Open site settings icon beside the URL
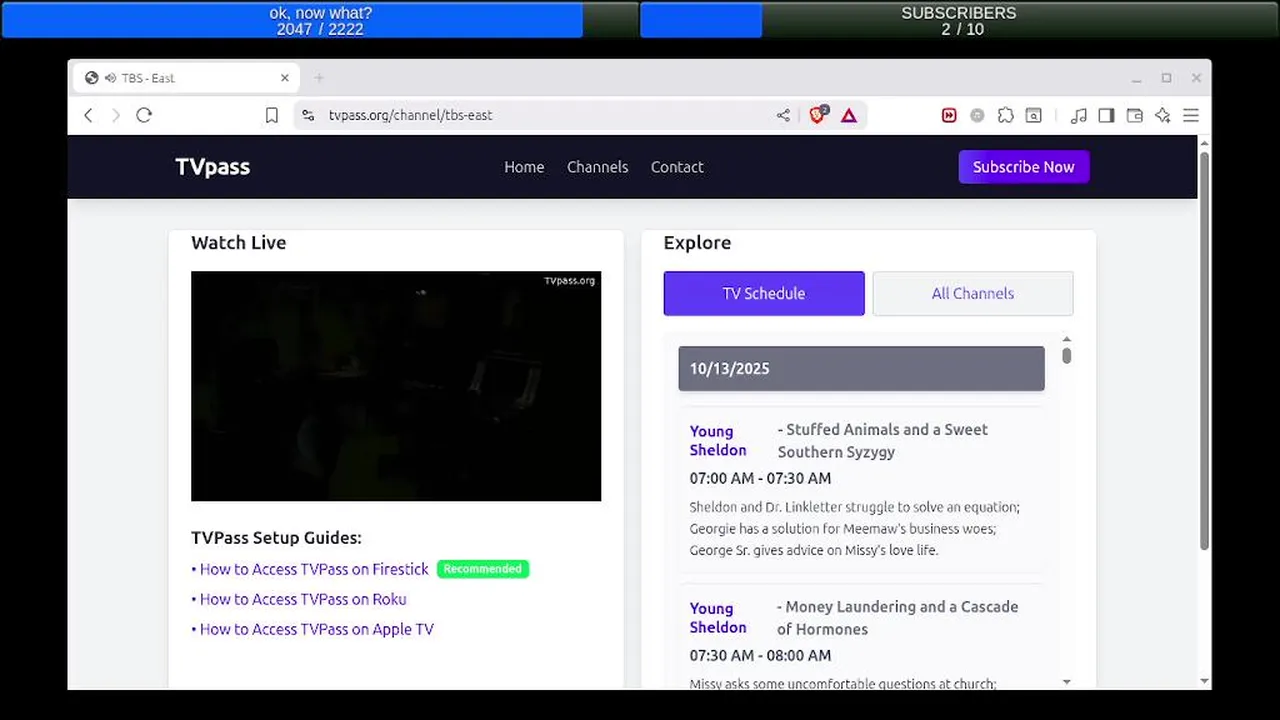Viewport: 1280px width, 720px height. click(308, 115)
